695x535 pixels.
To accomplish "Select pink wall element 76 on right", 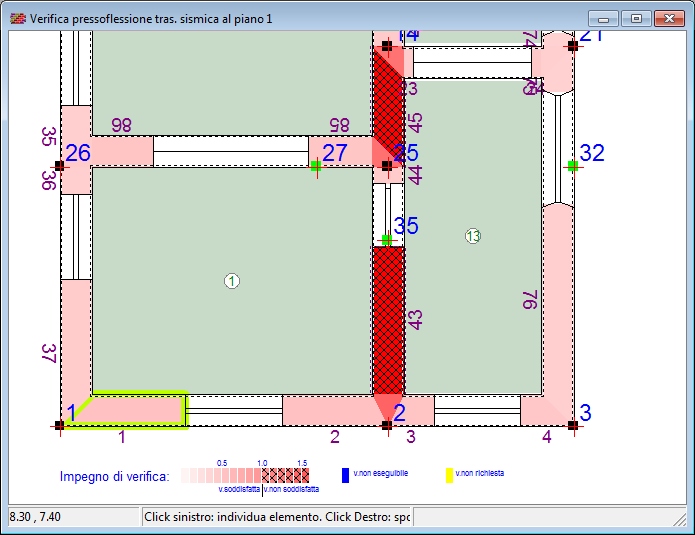I will pyautogui.click(x=558, y=300).
